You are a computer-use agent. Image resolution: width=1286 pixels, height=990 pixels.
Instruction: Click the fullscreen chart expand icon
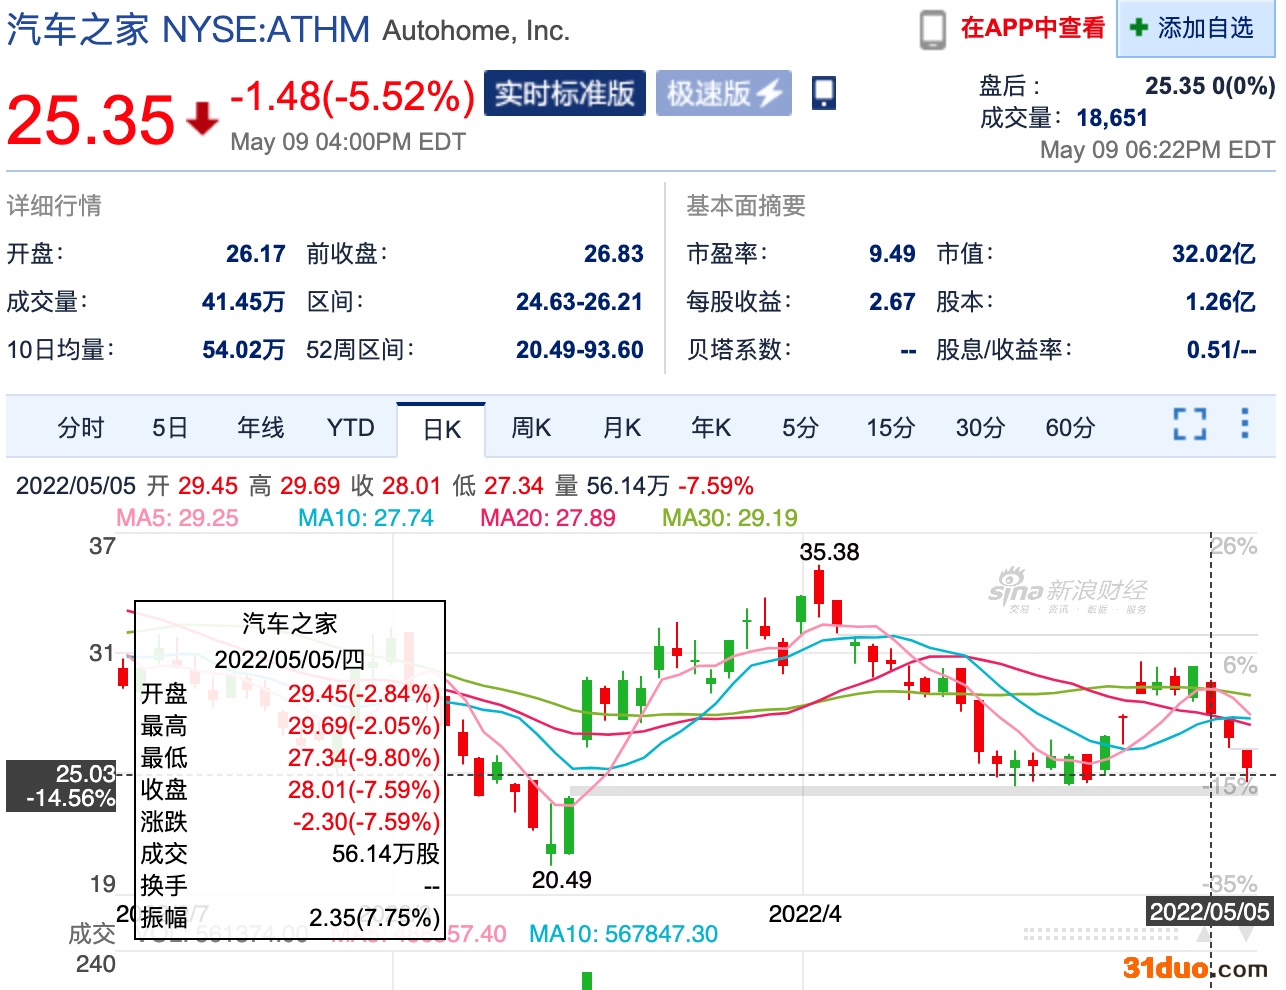click(x=1189, y=424)
